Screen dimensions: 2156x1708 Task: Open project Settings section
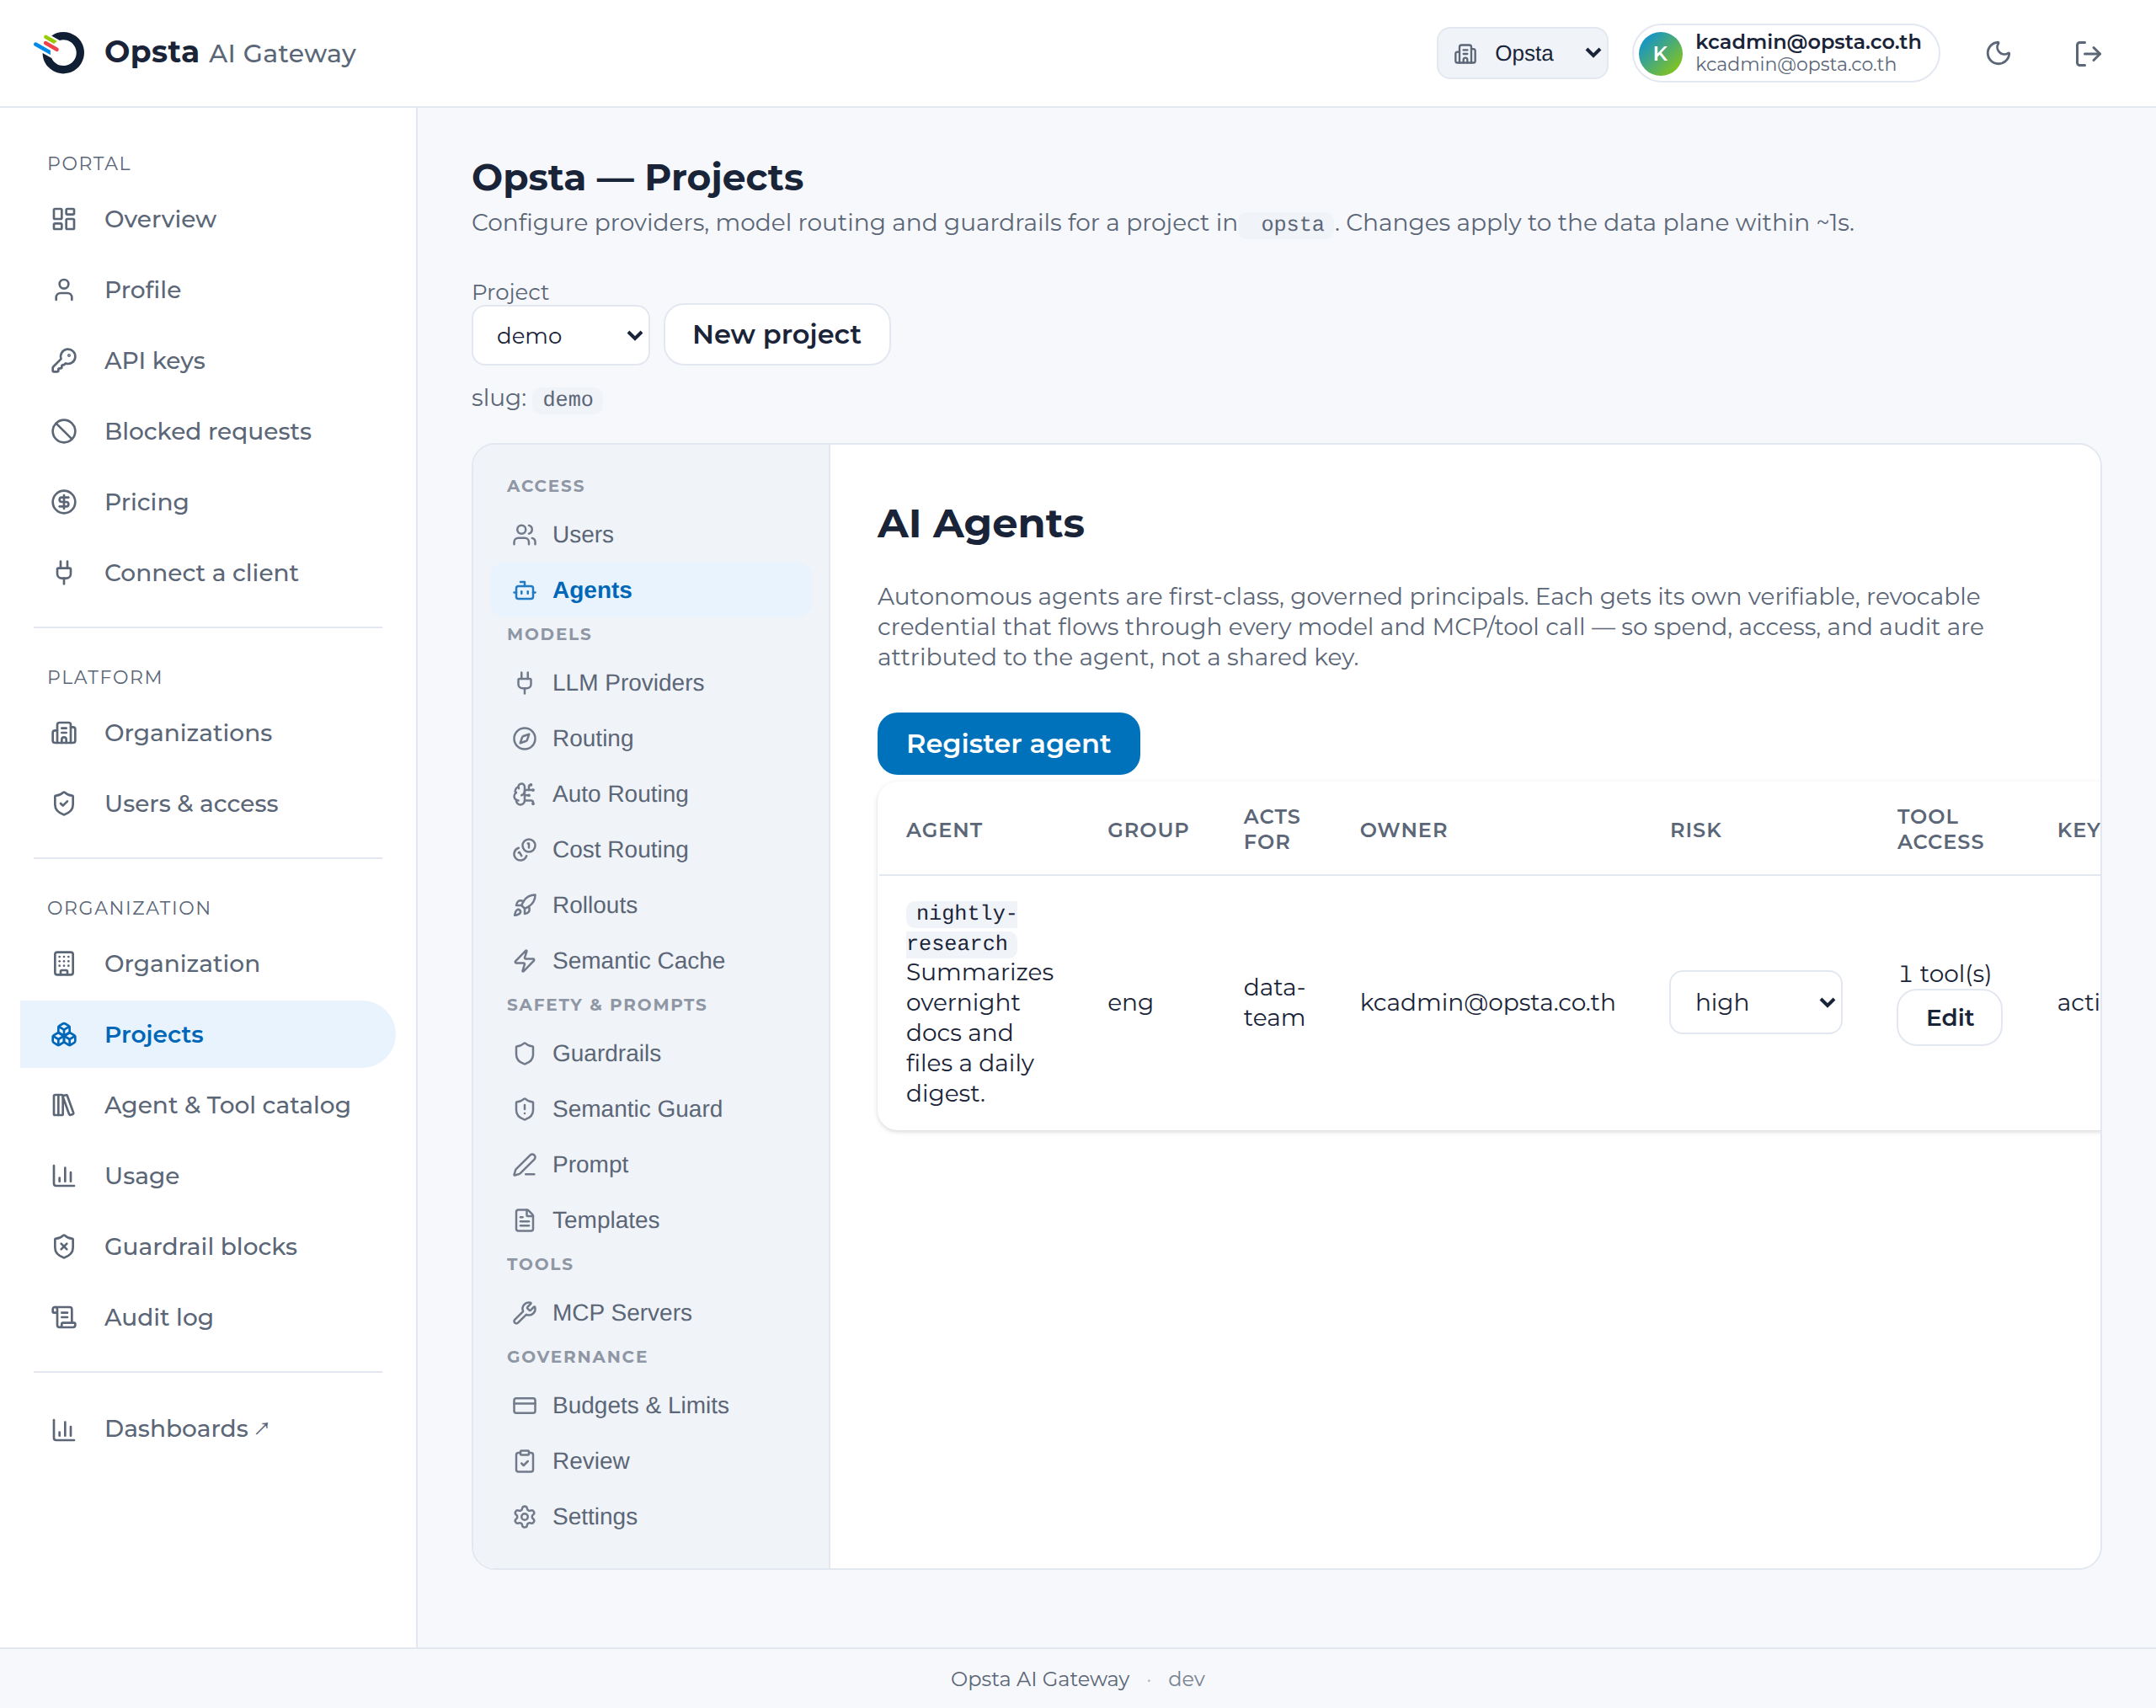coord(650,1516)
